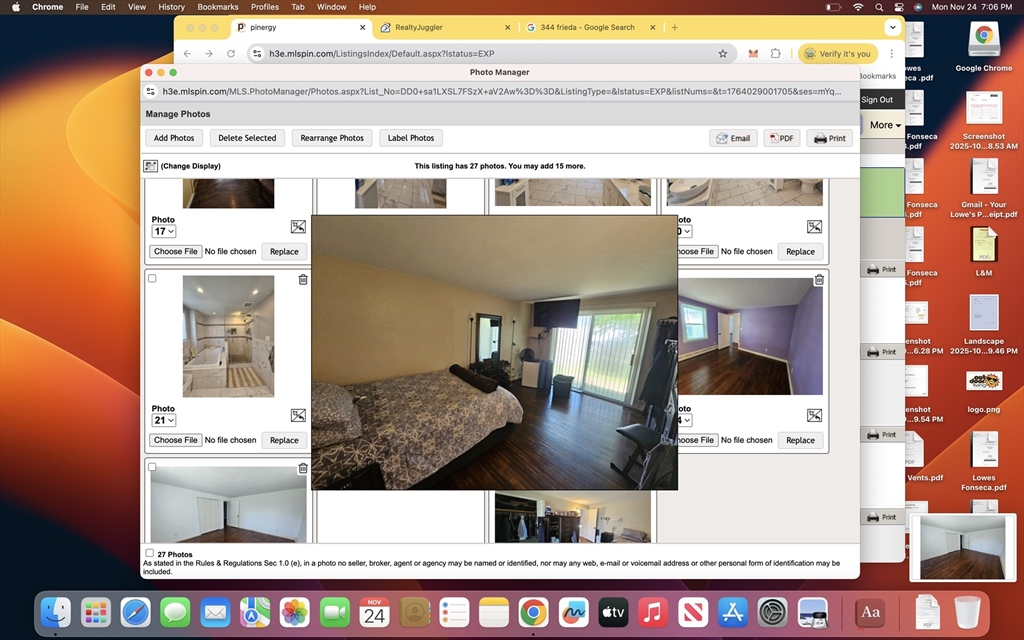Expand the More dropdown menu
The width and height of the screenshot is (1024, 640).
pos(885,125)
